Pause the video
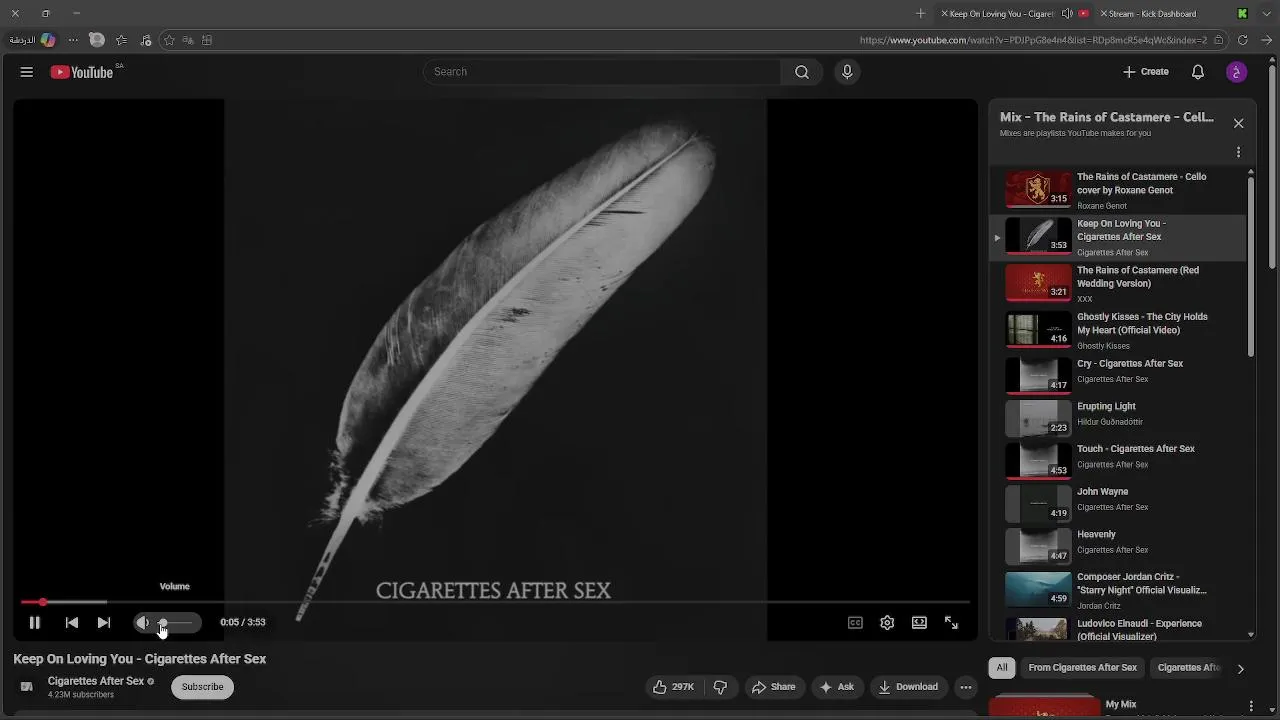Viewport: 1280px width, 720px height. pyautogui.click(x=34, y=622)
